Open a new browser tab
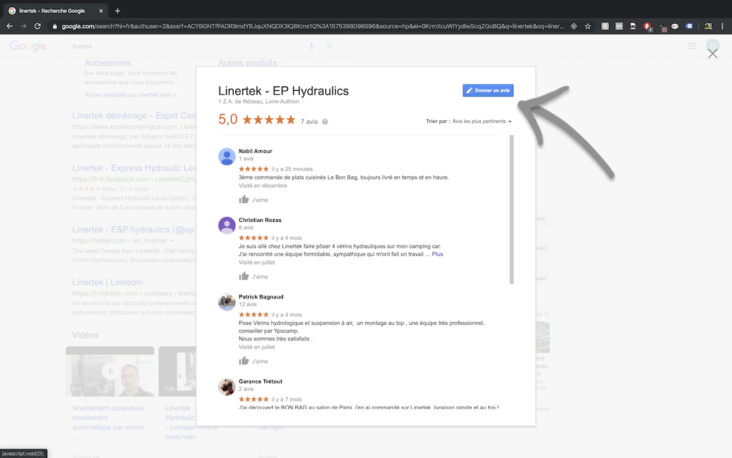 point(118,10)
